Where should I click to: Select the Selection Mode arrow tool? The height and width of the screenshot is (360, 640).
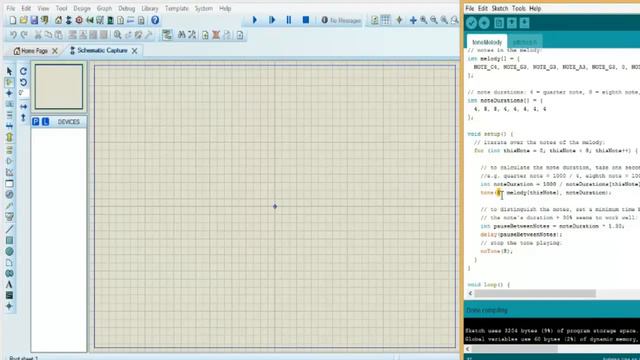click(x=9, y=71)
